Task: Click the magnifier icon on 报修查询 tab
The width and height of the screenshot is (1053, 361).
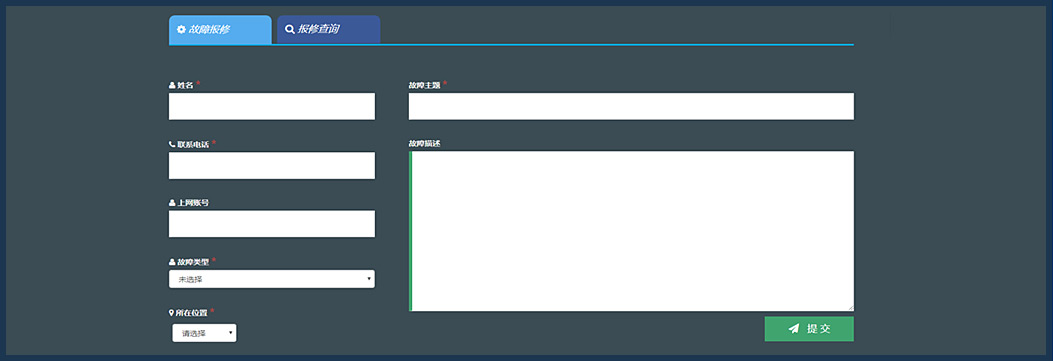Action: point(290,30)
